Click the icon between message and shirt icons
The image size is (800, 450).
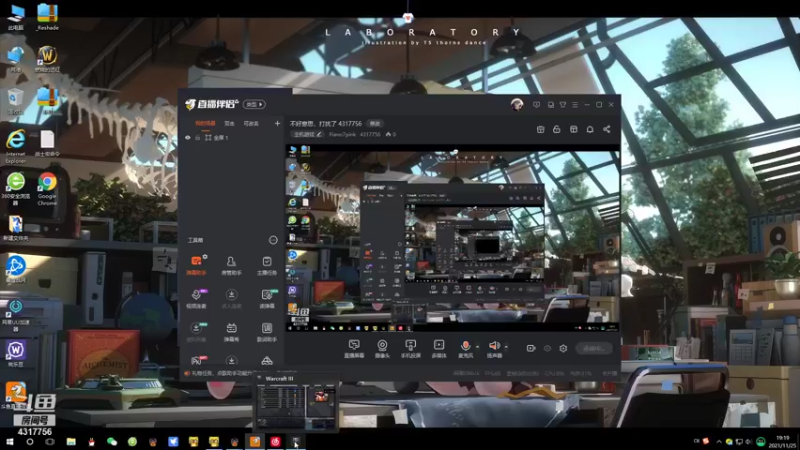pos(551,105)
